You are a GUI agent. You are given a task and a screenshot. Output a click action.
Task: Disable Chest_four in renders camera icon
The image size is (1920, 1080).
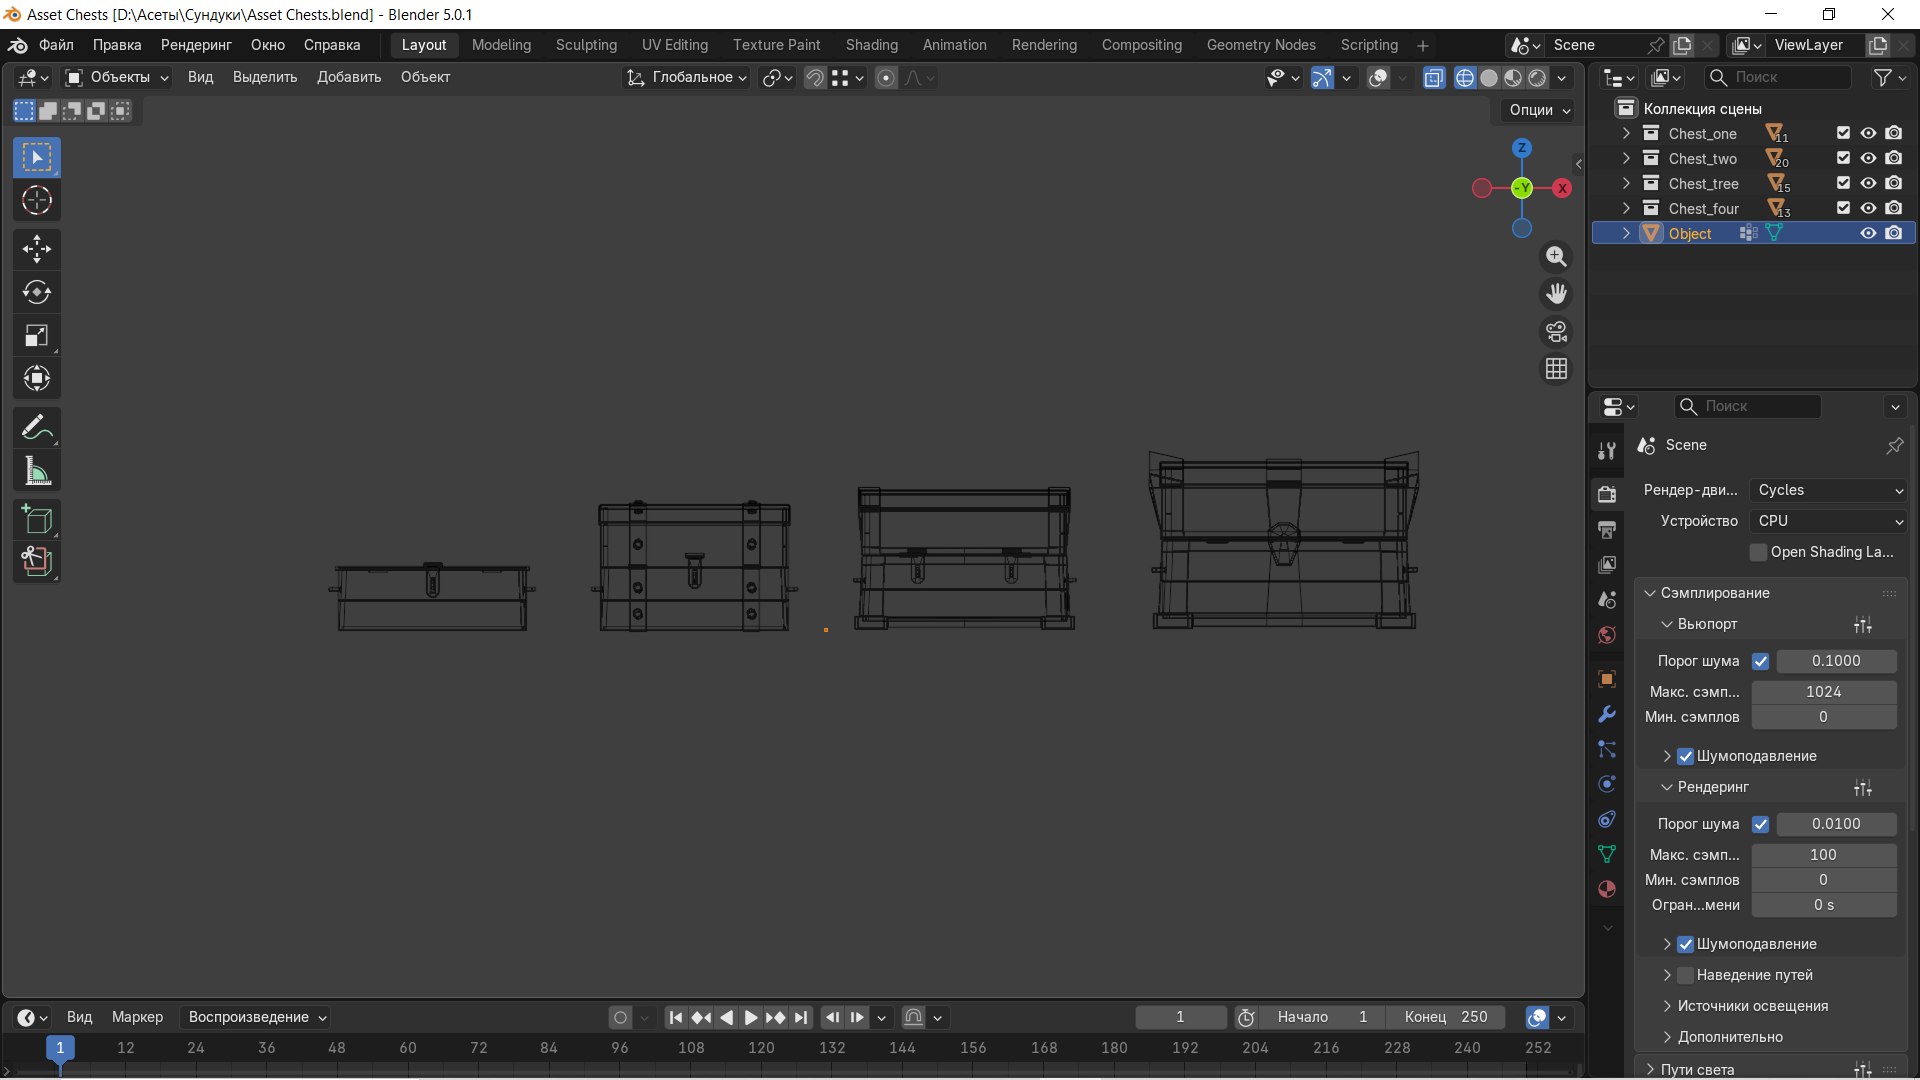[x=1894, y=208]
